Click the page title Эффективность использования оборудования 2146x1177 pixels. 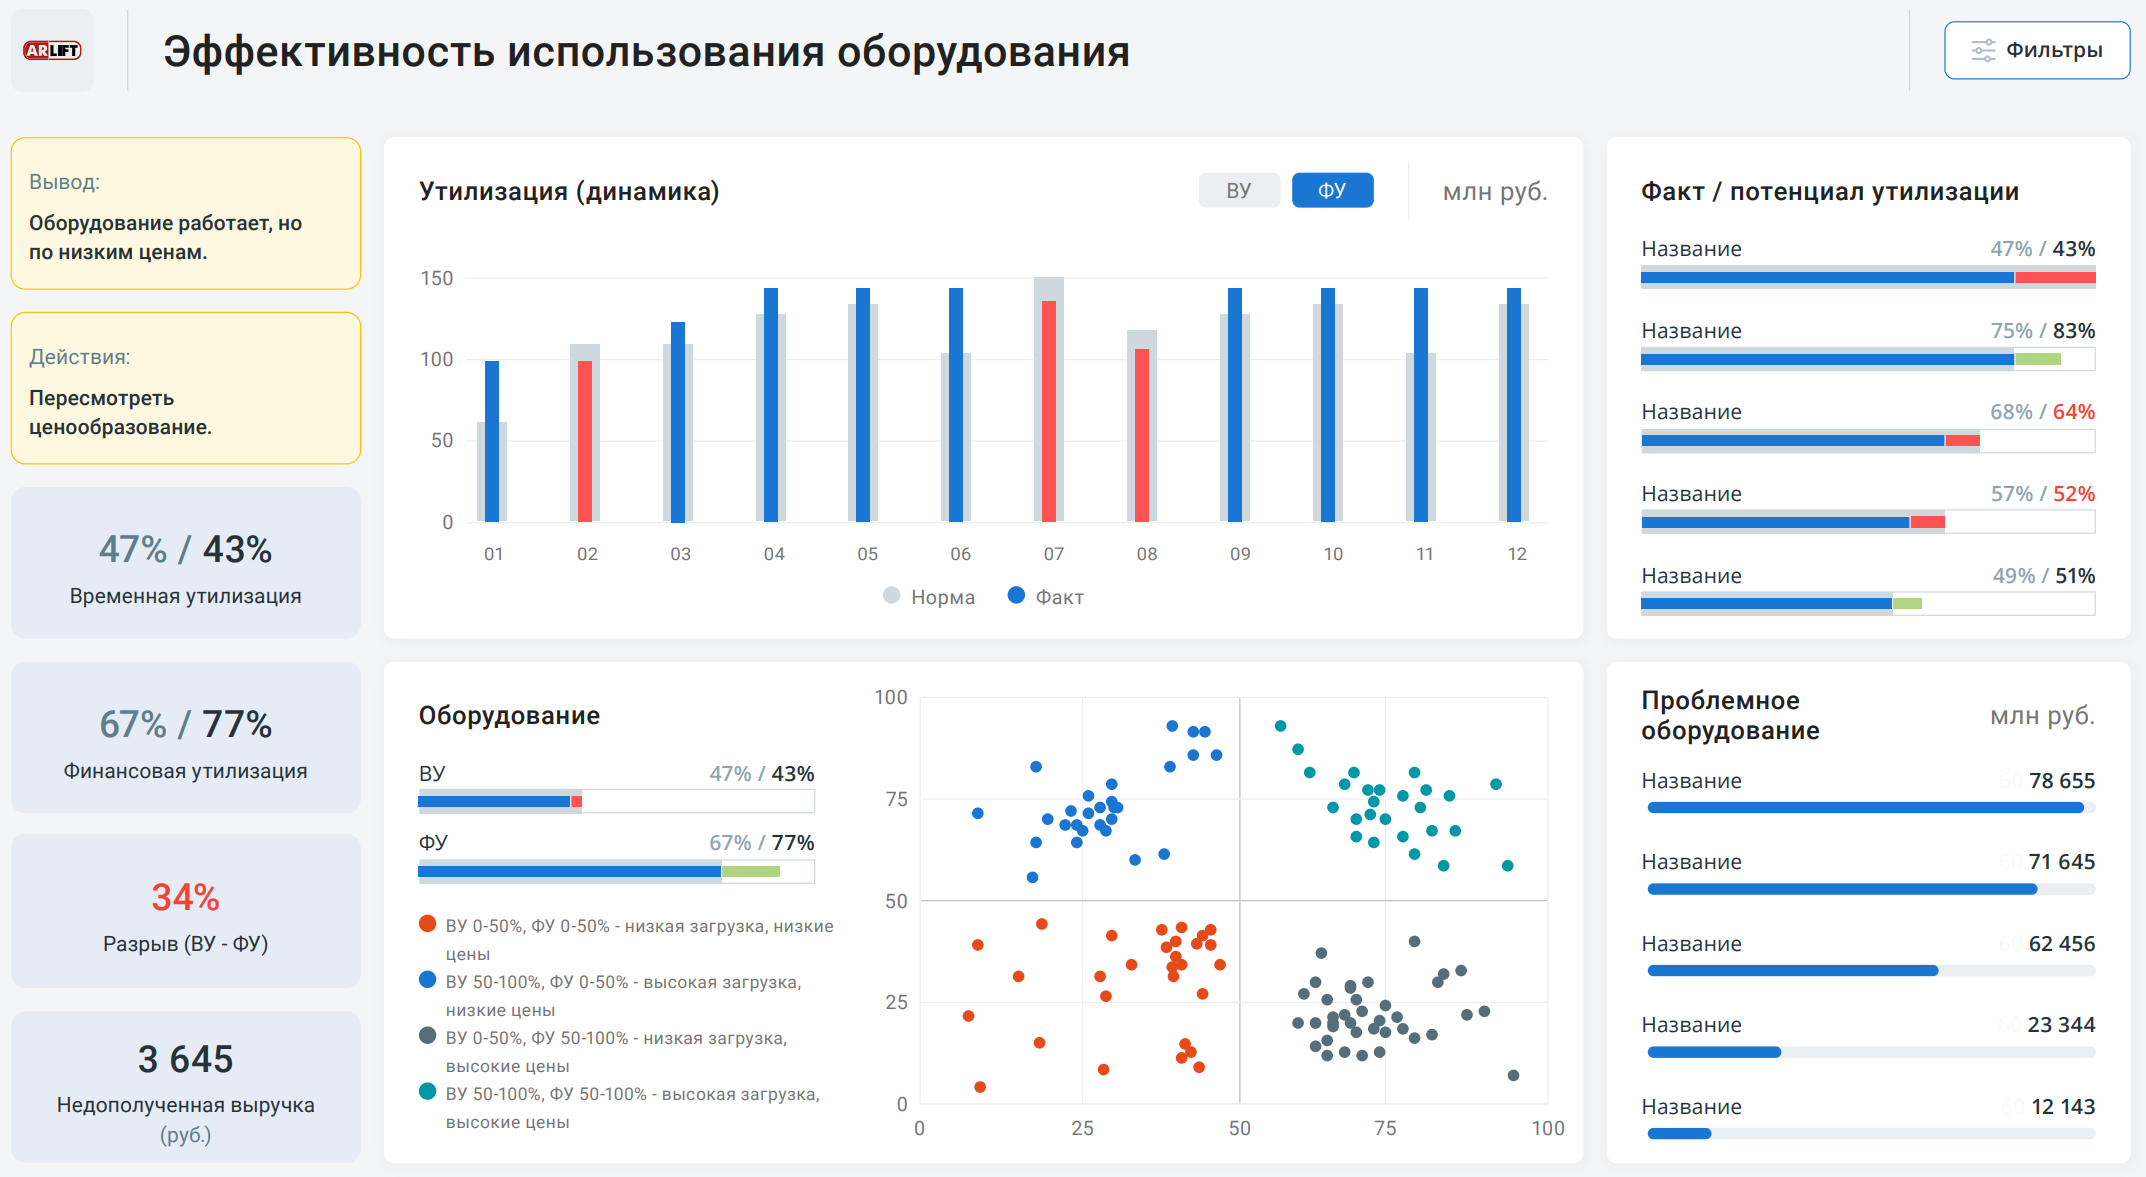646,52
